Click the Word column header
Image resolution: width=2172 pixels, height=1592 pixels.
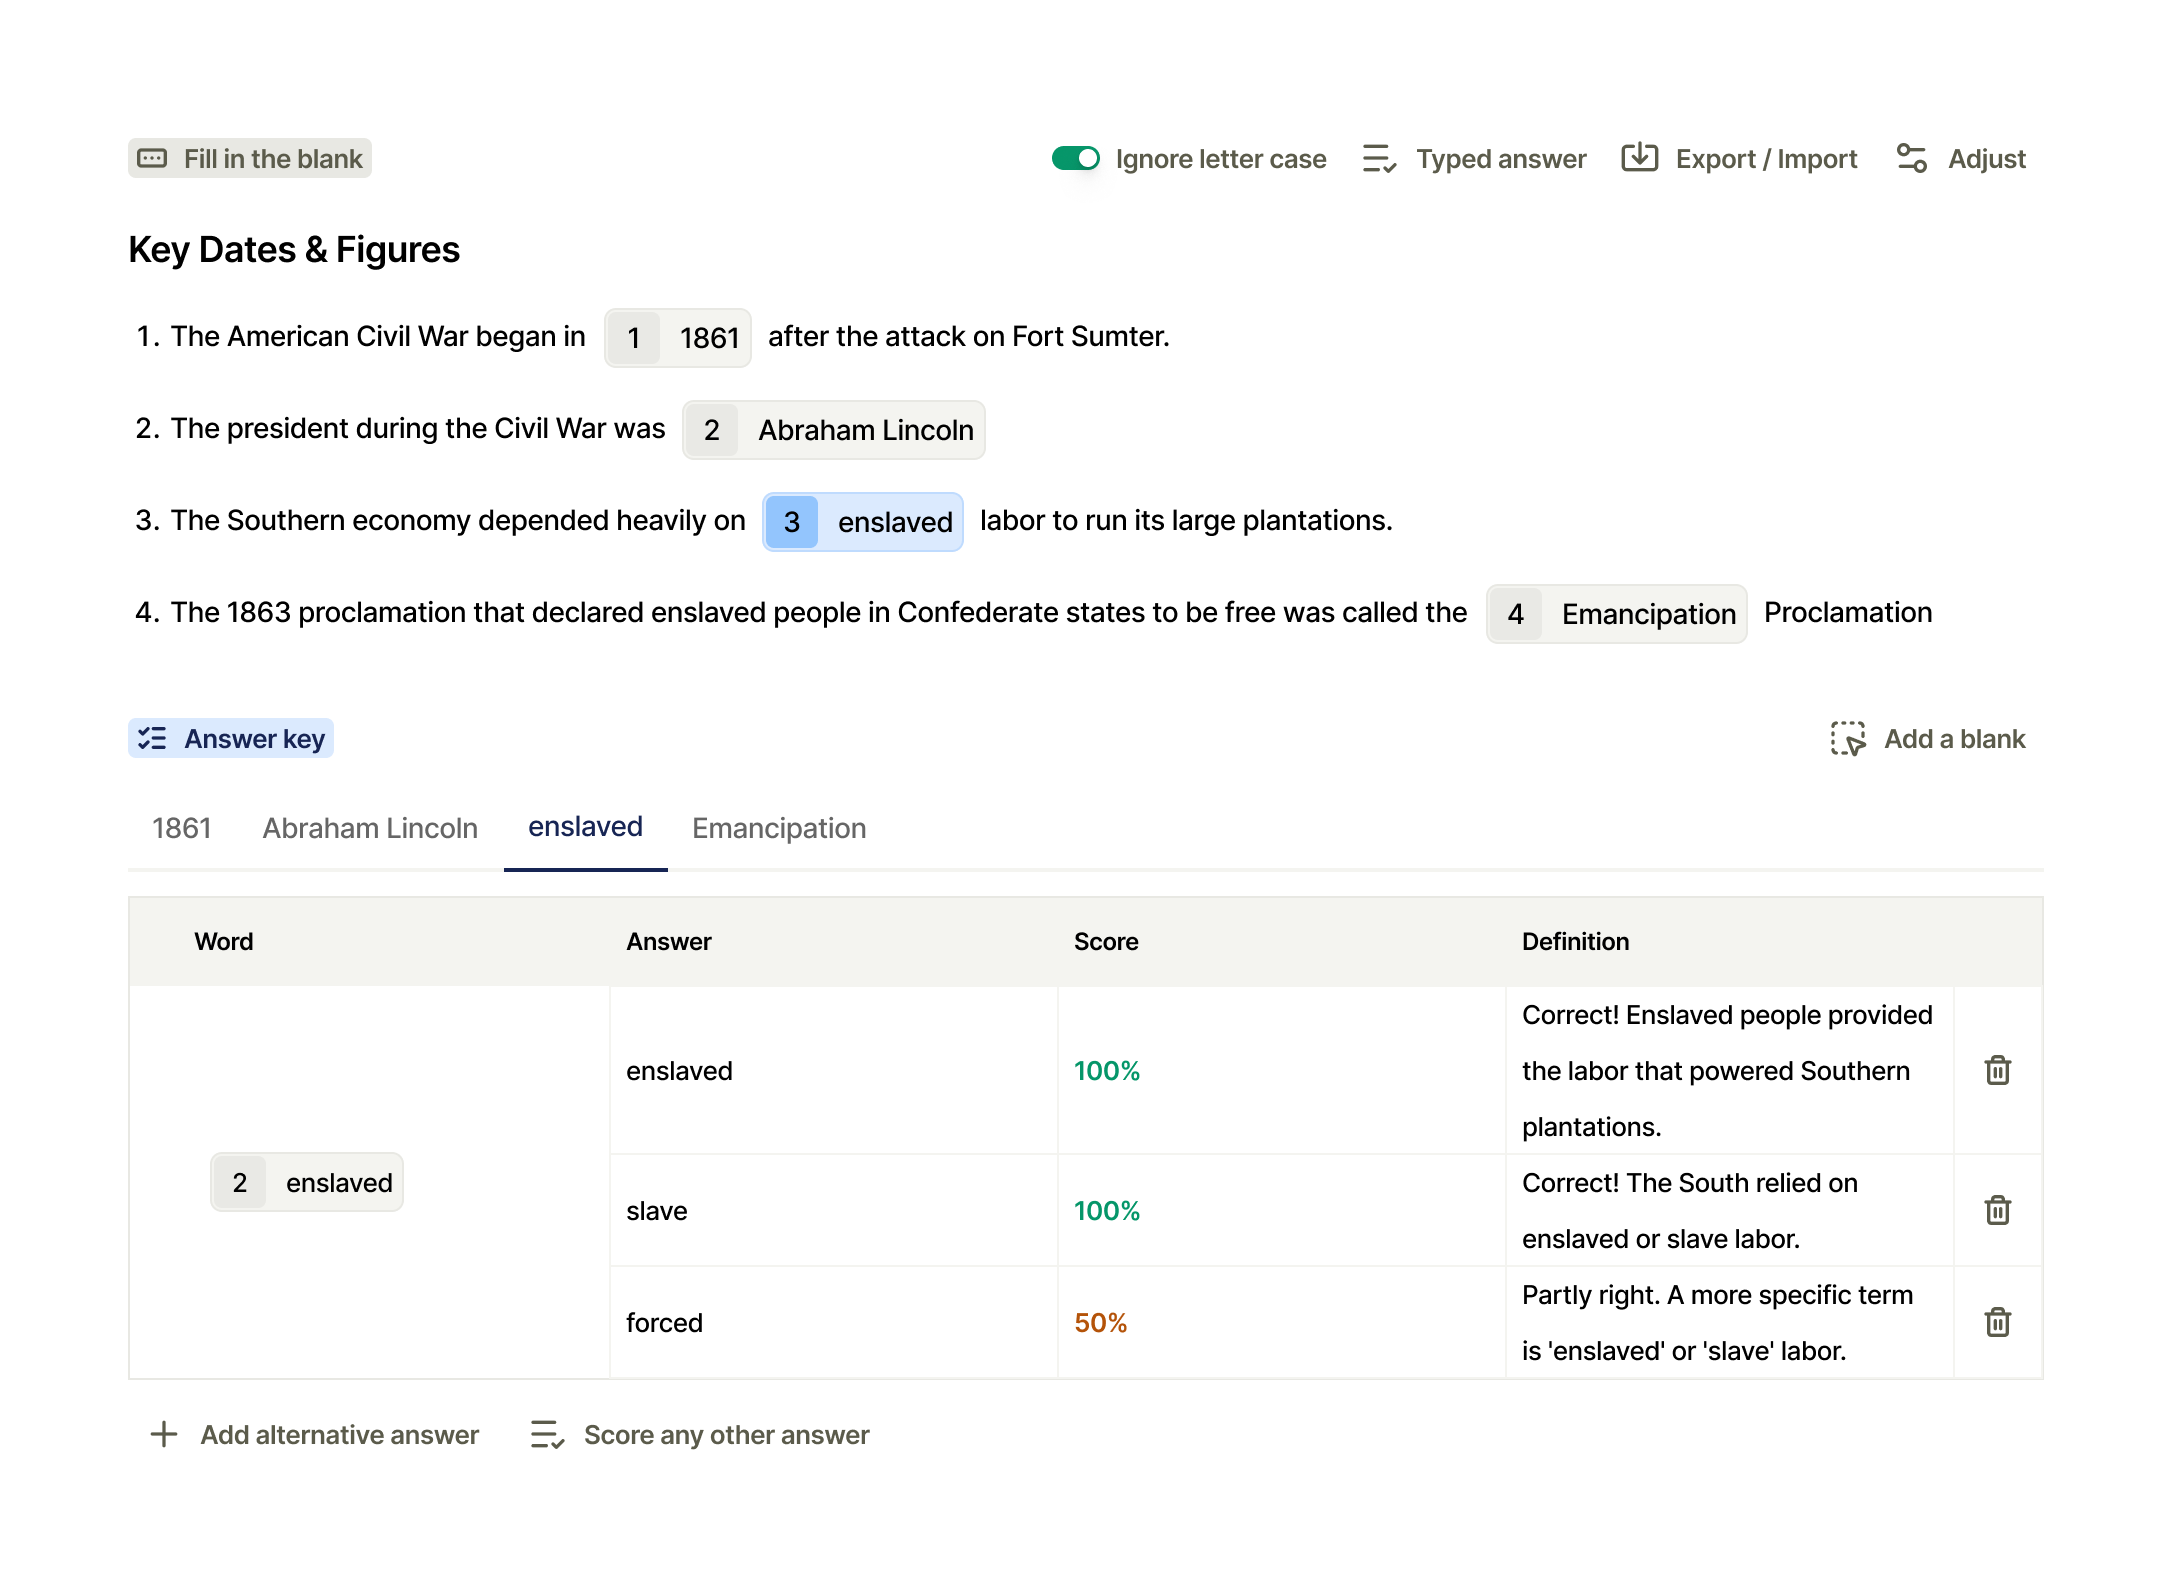(224, 941)
